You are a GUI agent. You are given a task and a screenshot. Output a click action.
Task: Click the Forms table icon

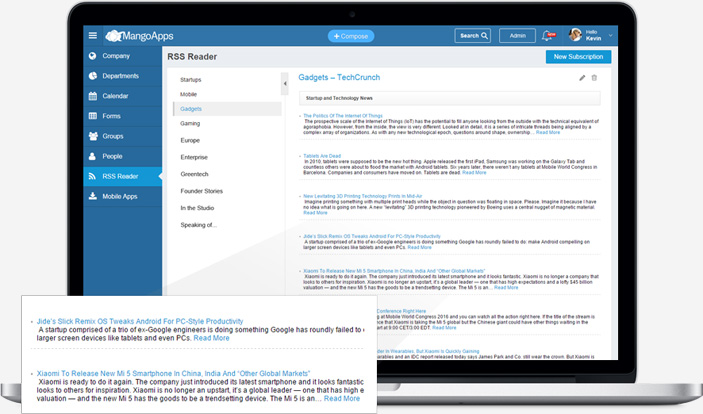(93, 116)
